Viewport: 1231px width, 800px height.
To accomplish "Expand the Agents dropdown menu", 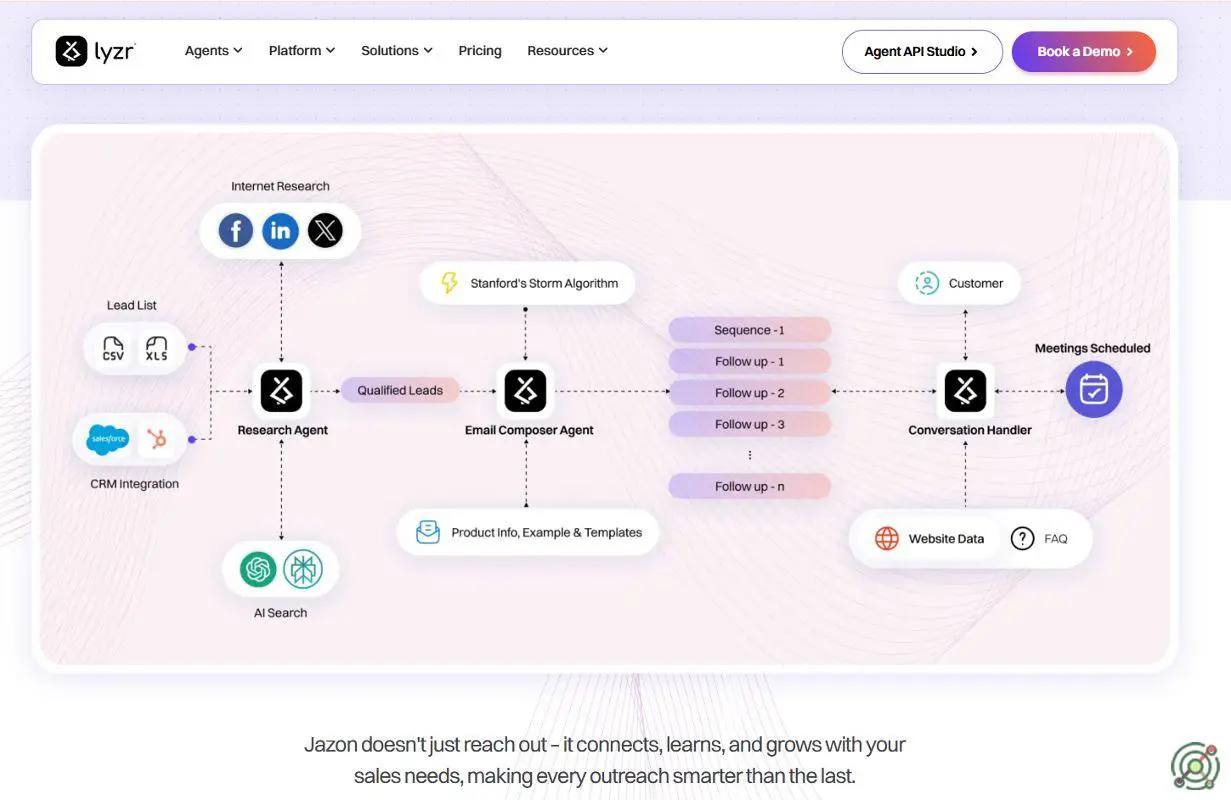I will click(213, 51).
